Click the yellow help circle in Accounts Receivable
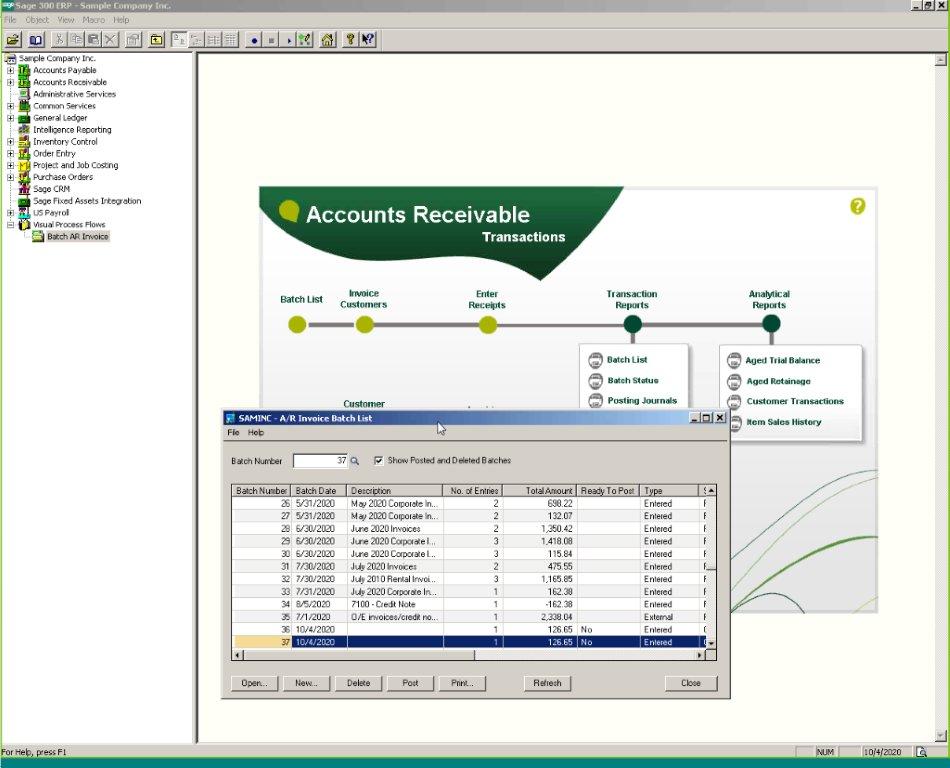 [x=857, y=206]
